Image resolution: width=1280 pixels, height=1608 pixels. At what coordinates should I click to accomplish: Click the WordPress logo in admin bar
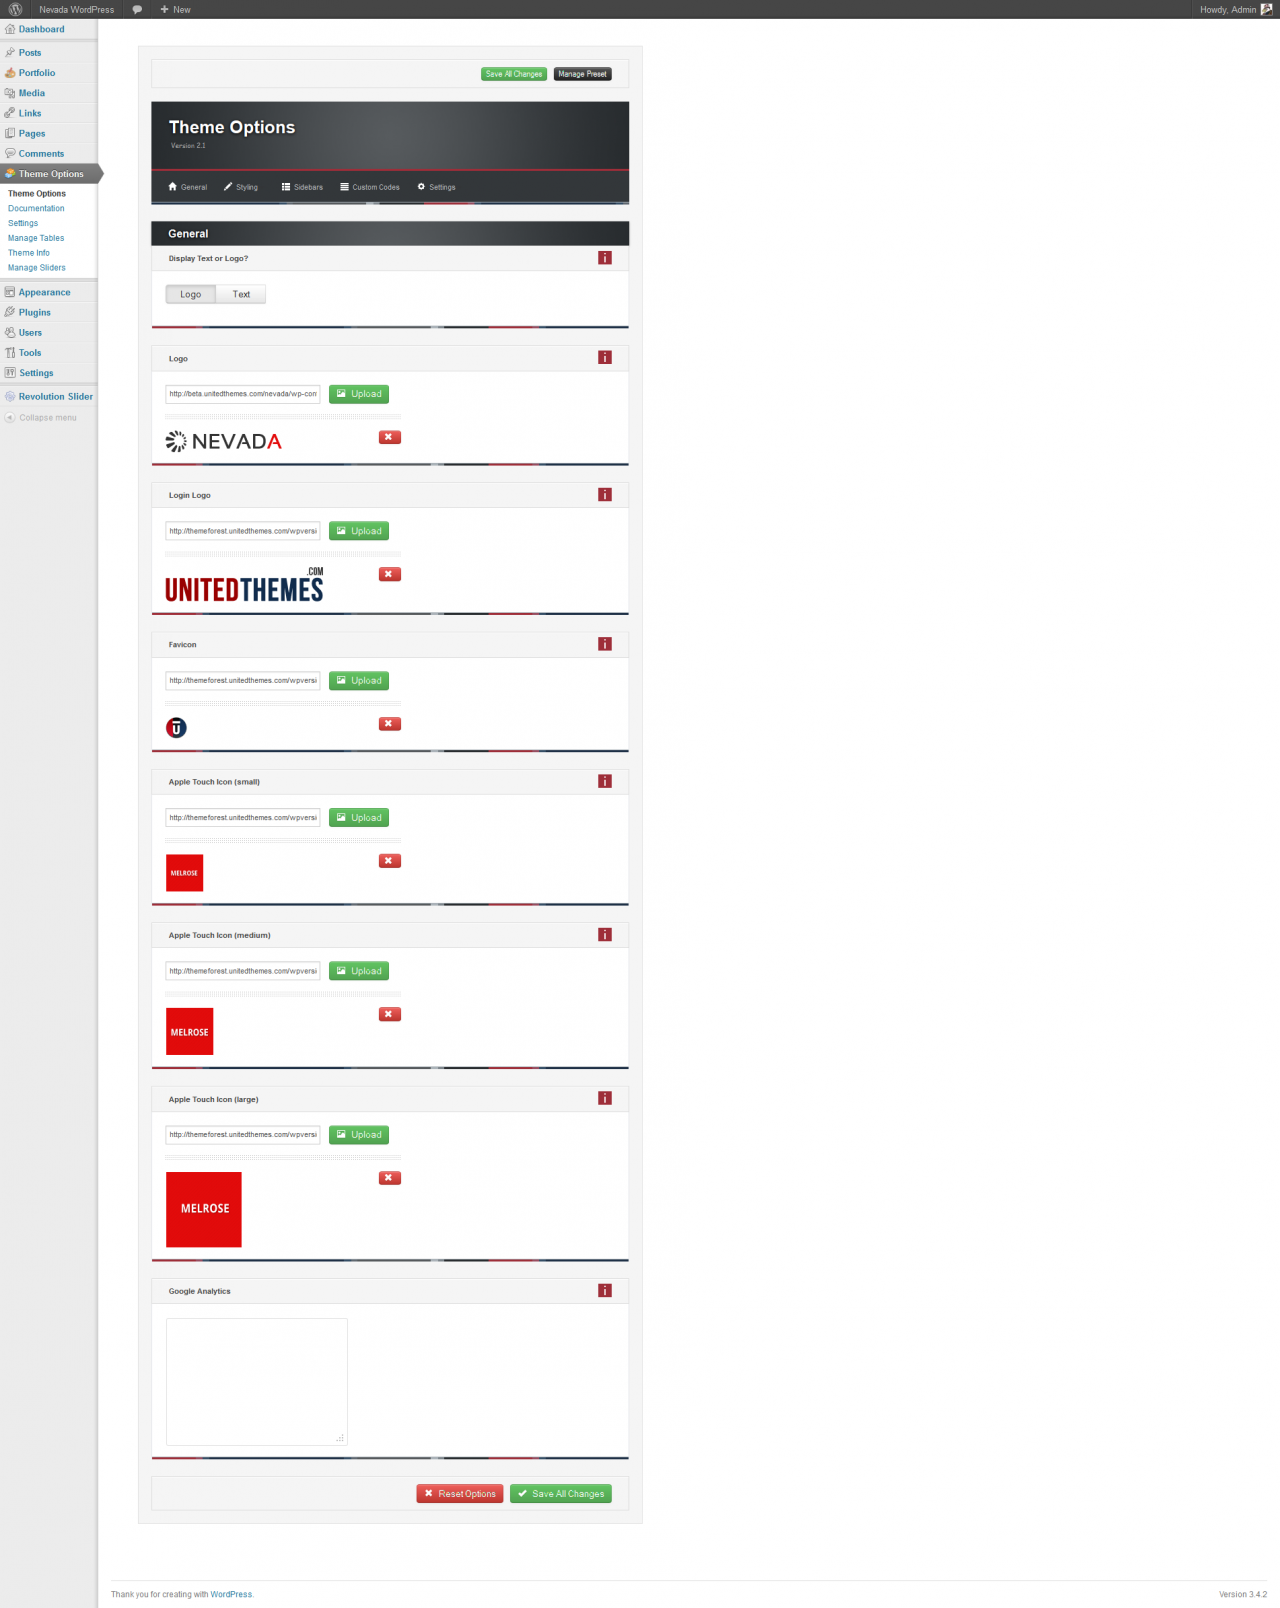click(15, 9)
